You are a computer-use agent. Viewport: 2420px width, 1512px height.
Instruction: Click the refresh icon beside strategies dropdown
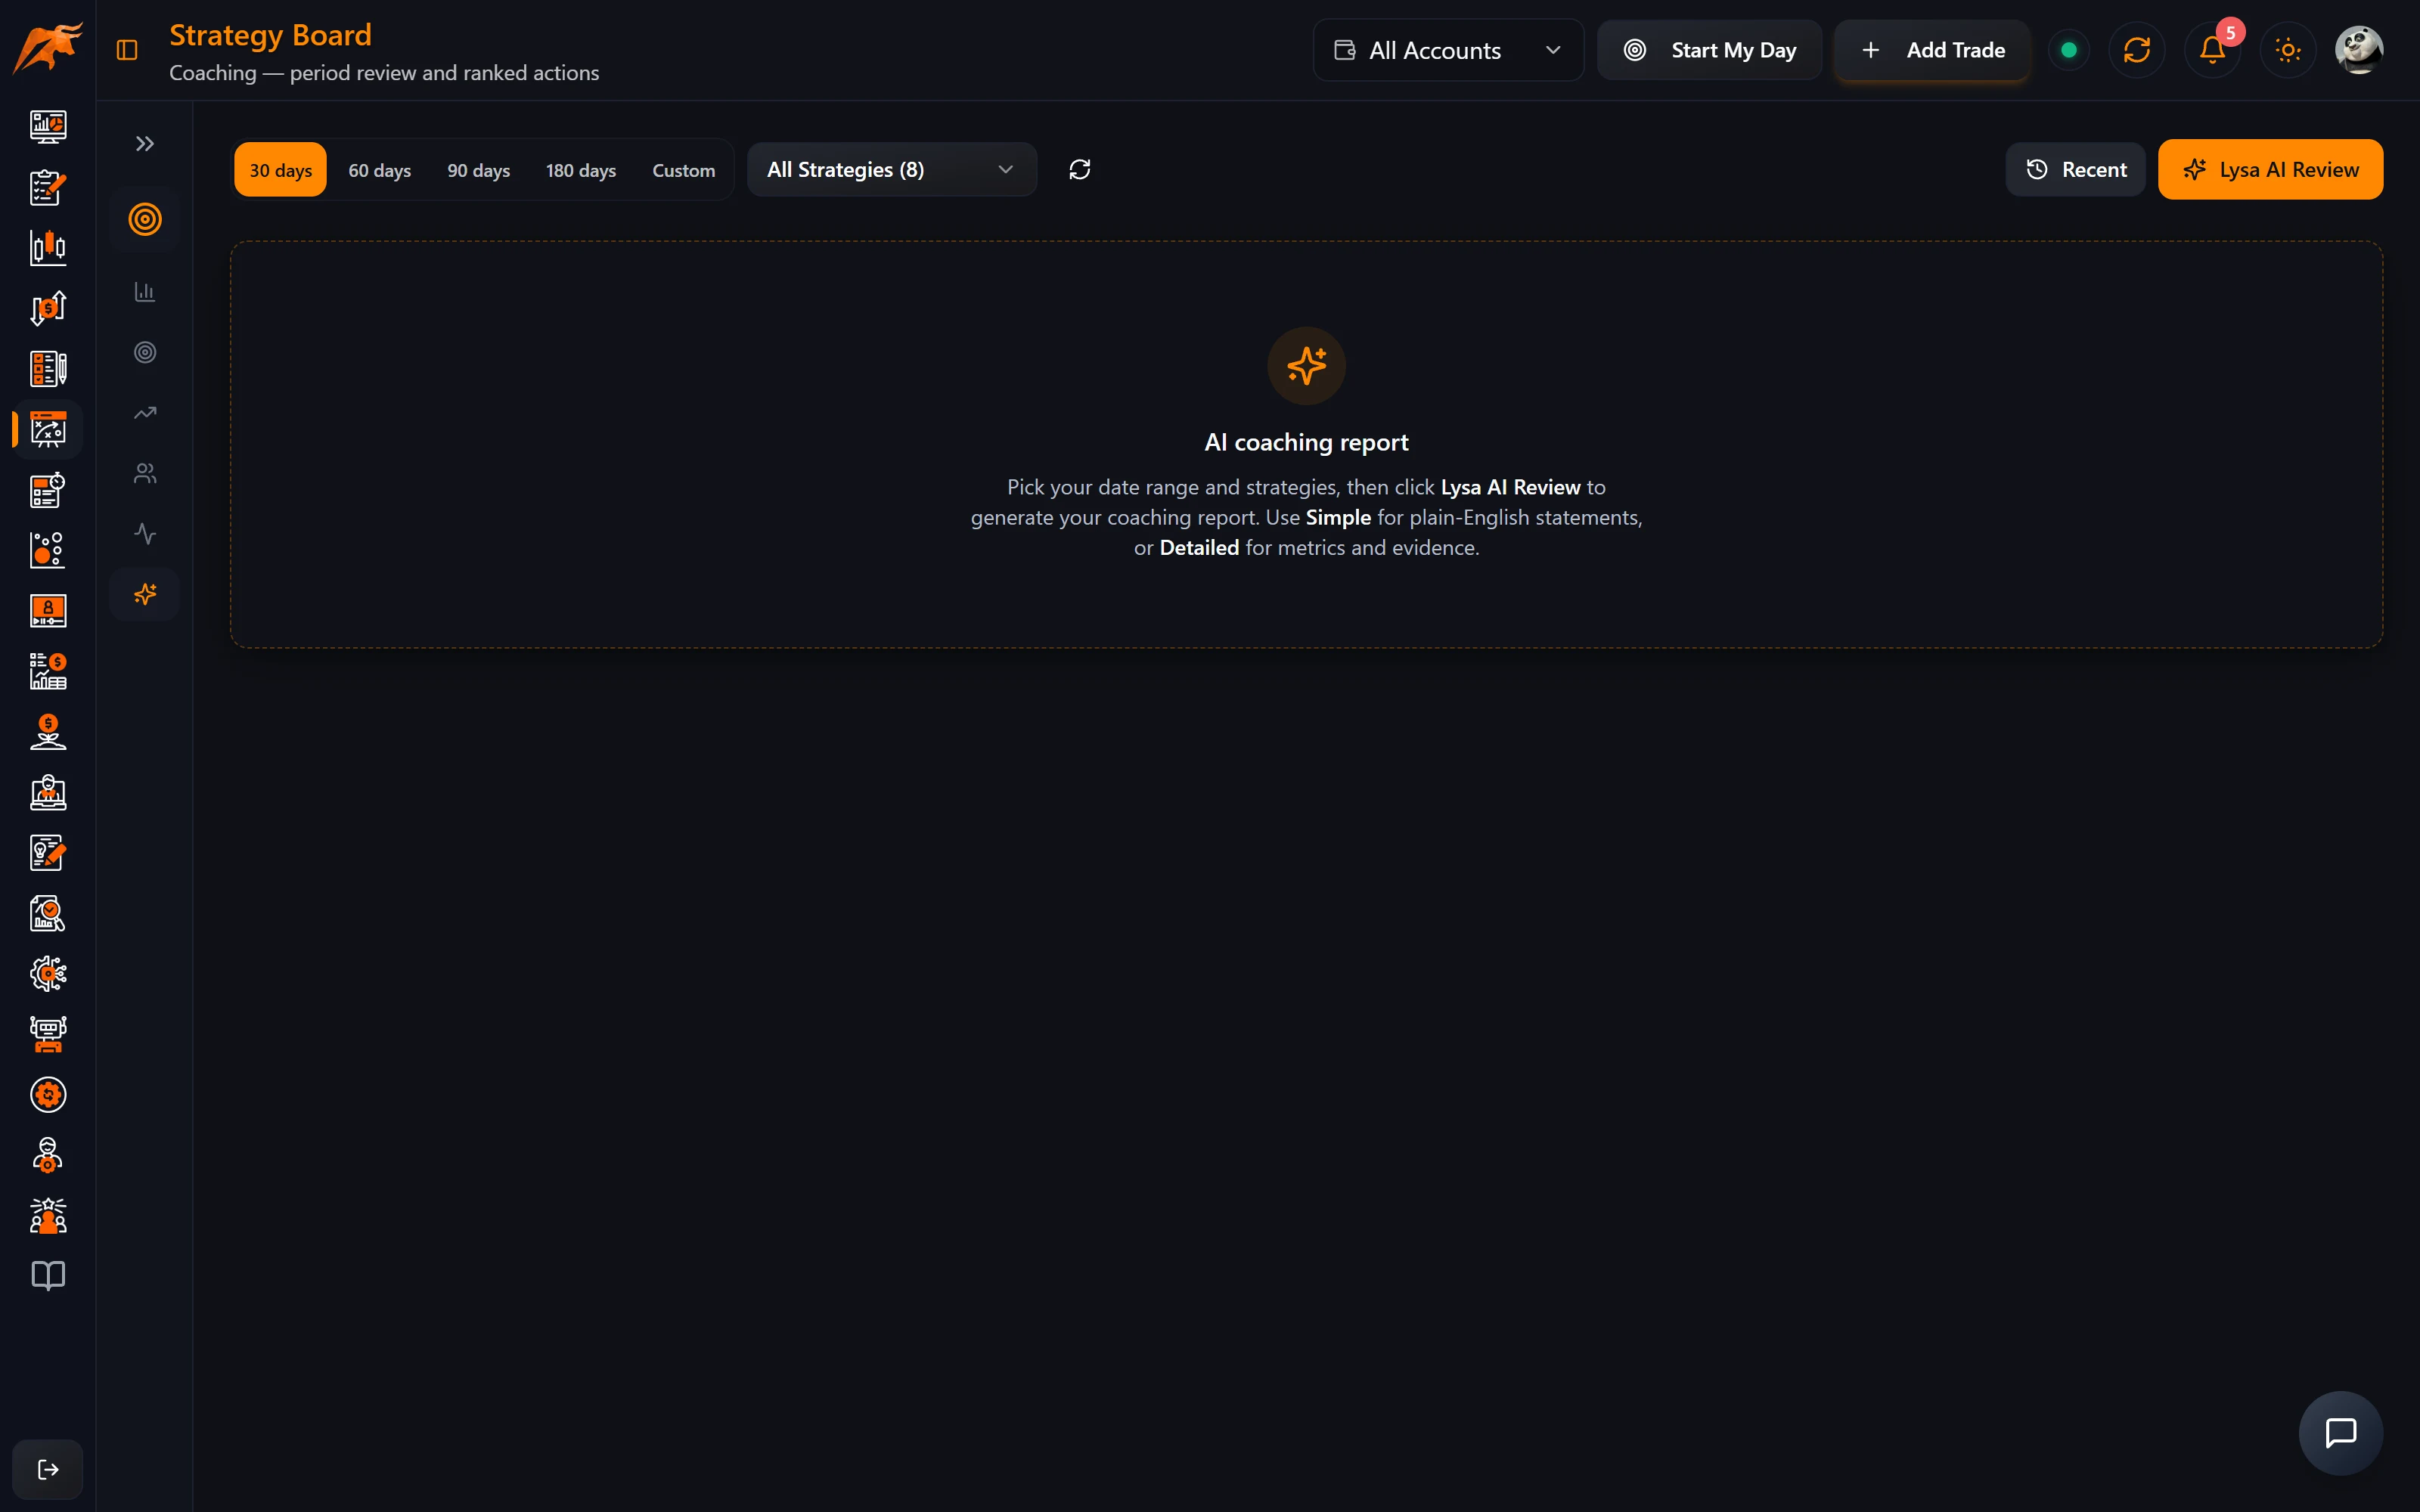[1079, 170]
